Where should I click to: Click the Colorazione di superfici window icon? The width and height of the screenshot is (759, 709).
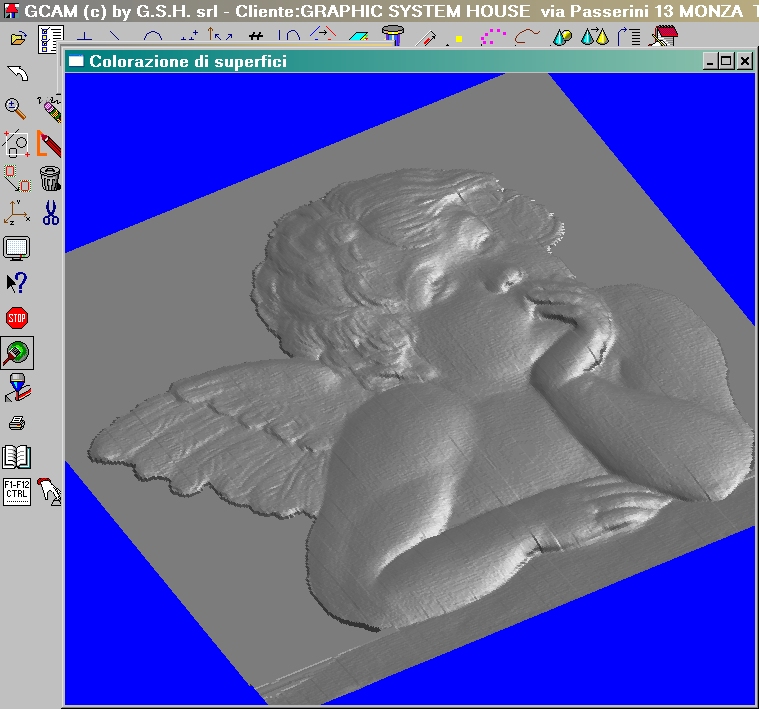point(76,61)
